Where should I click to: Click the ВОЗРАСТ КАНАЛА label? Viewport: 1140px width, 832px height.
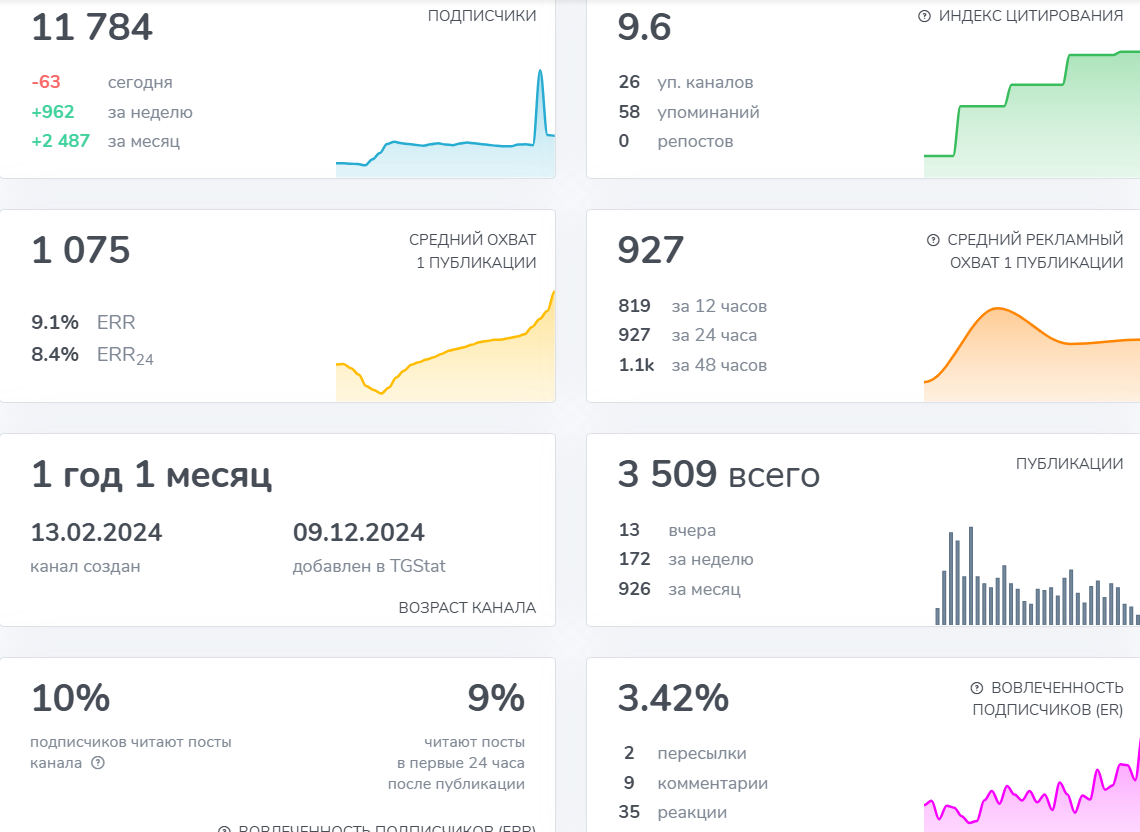tap(467, 608)
